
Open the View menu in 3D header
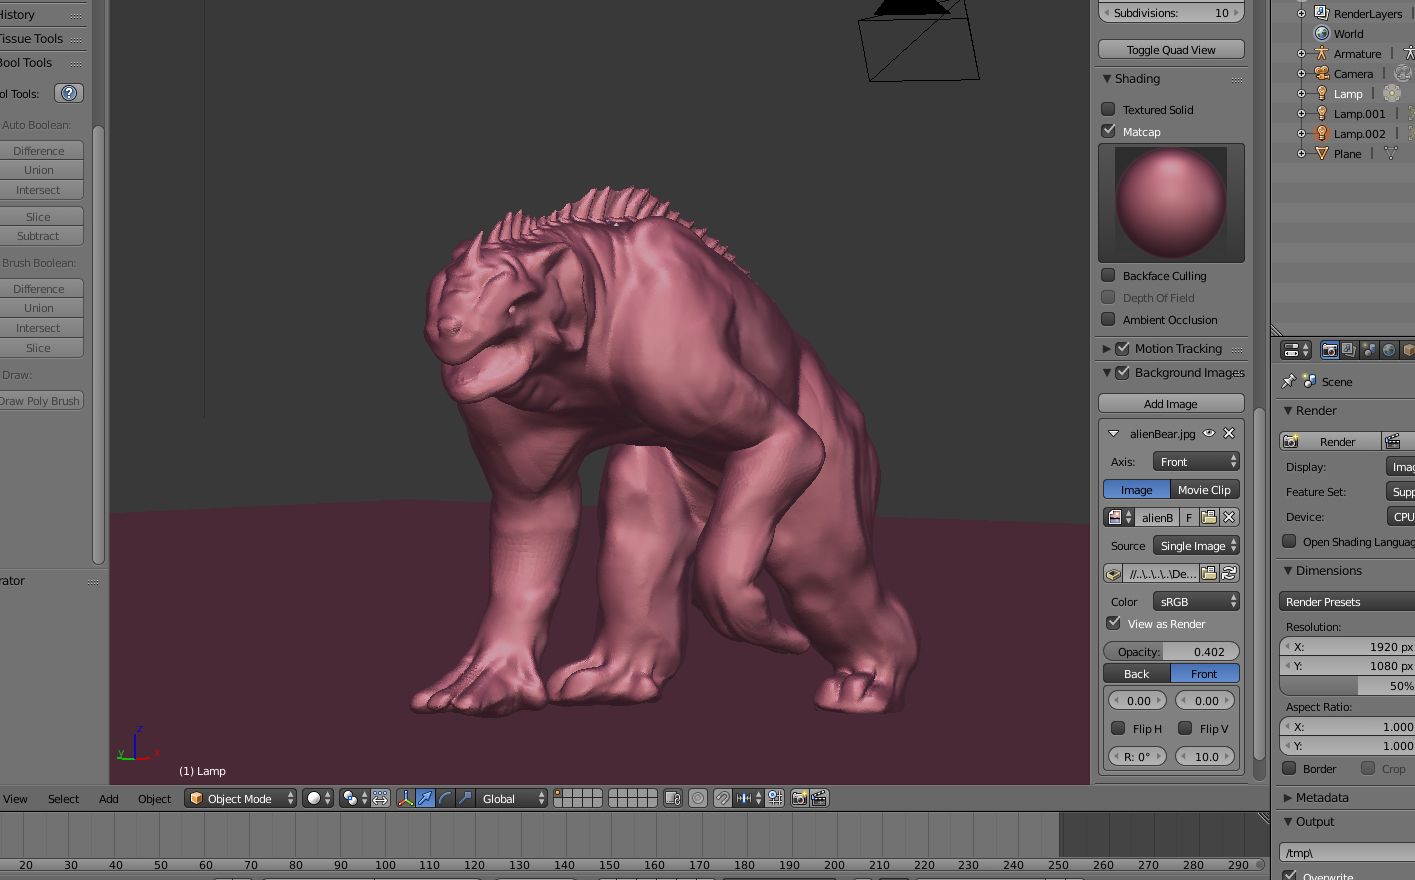(x=15, y=798)
